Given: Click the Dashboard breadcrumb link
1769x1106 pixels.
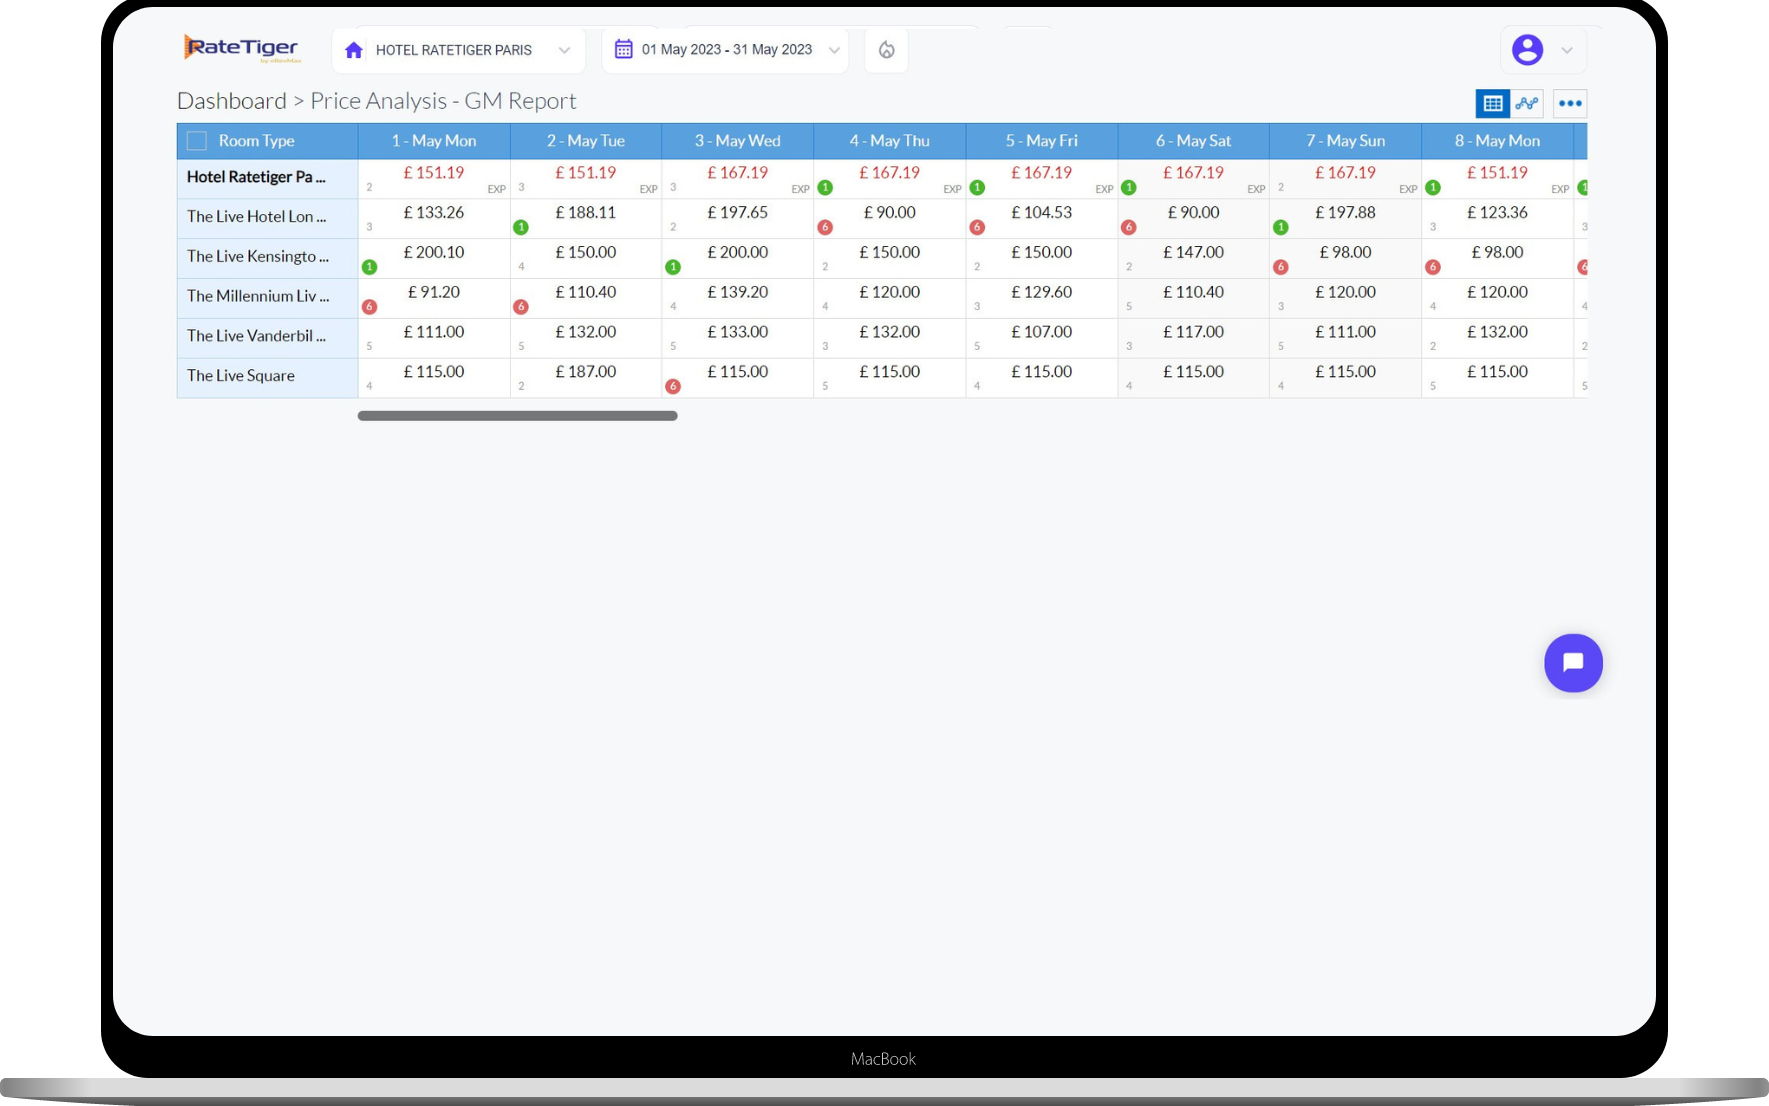Looking at the screenshot, I should tap(232, 101).
